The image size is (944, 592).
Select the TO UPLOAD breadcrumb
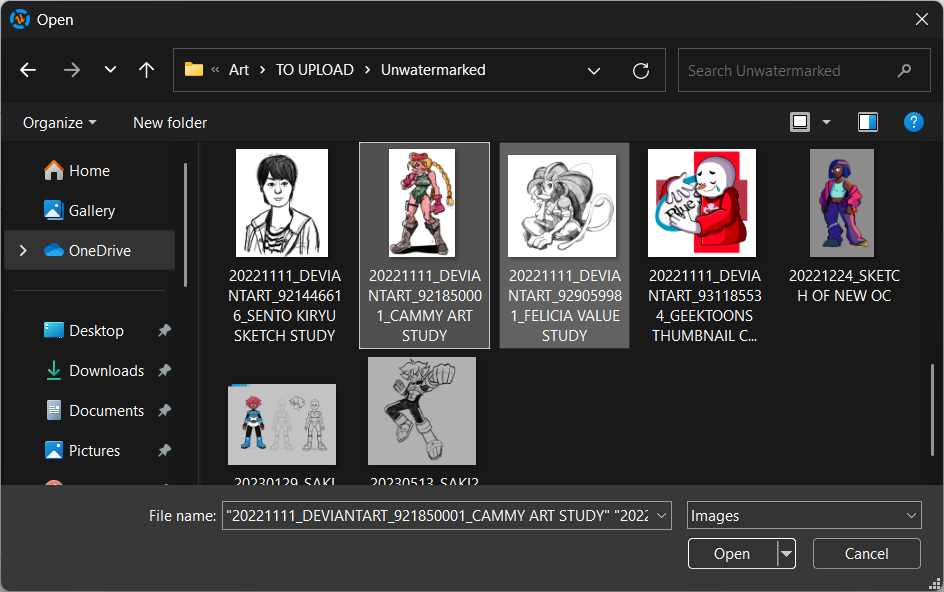pos(315,70)
